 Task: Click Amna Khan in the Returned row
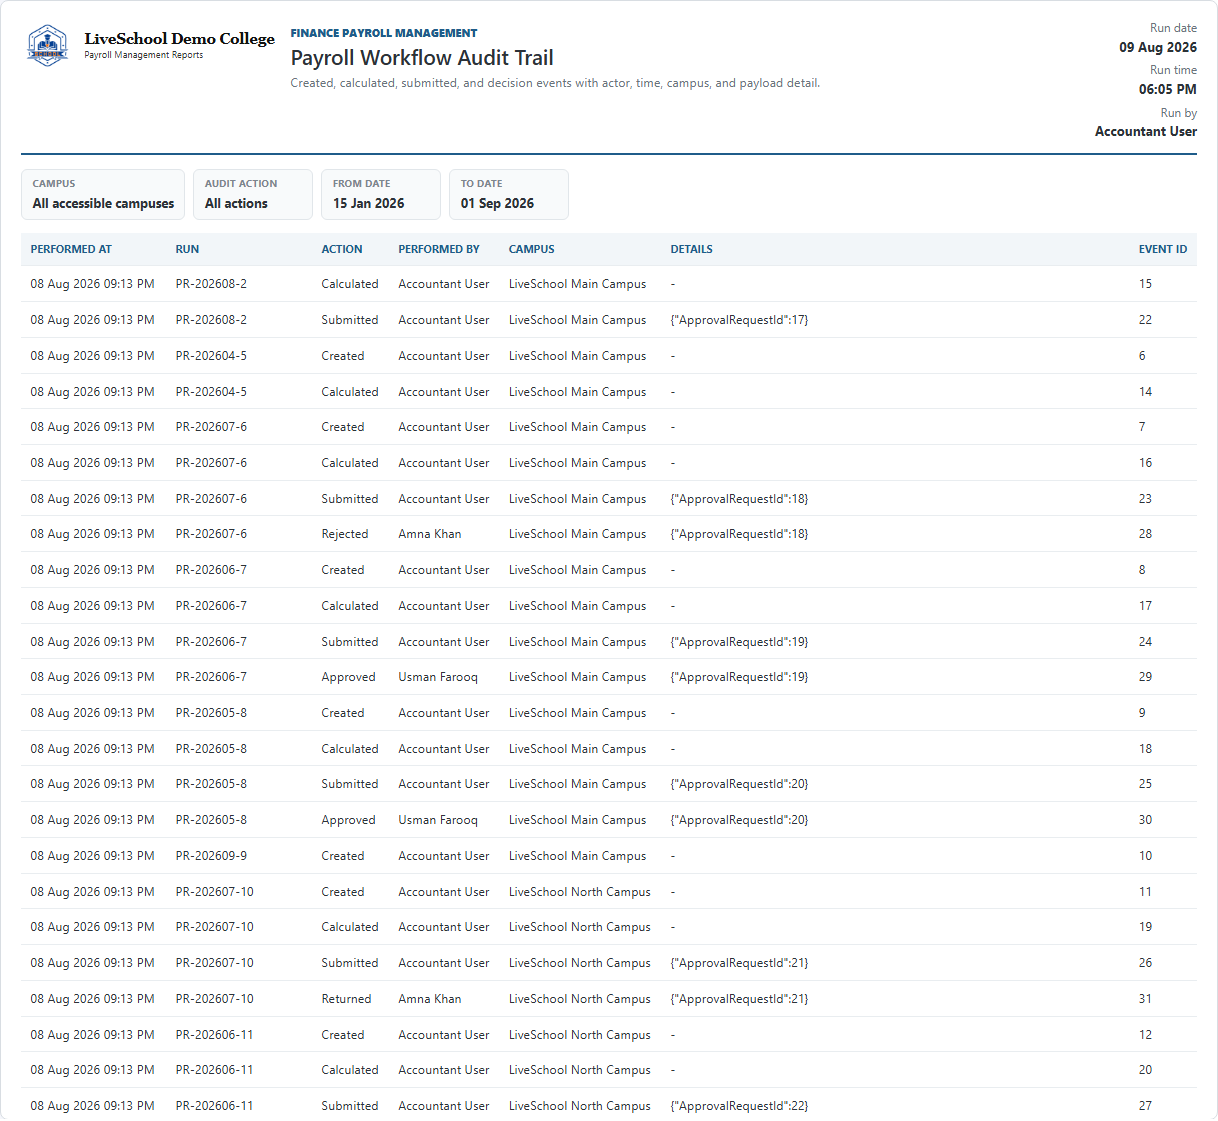[x=430, y=999]
